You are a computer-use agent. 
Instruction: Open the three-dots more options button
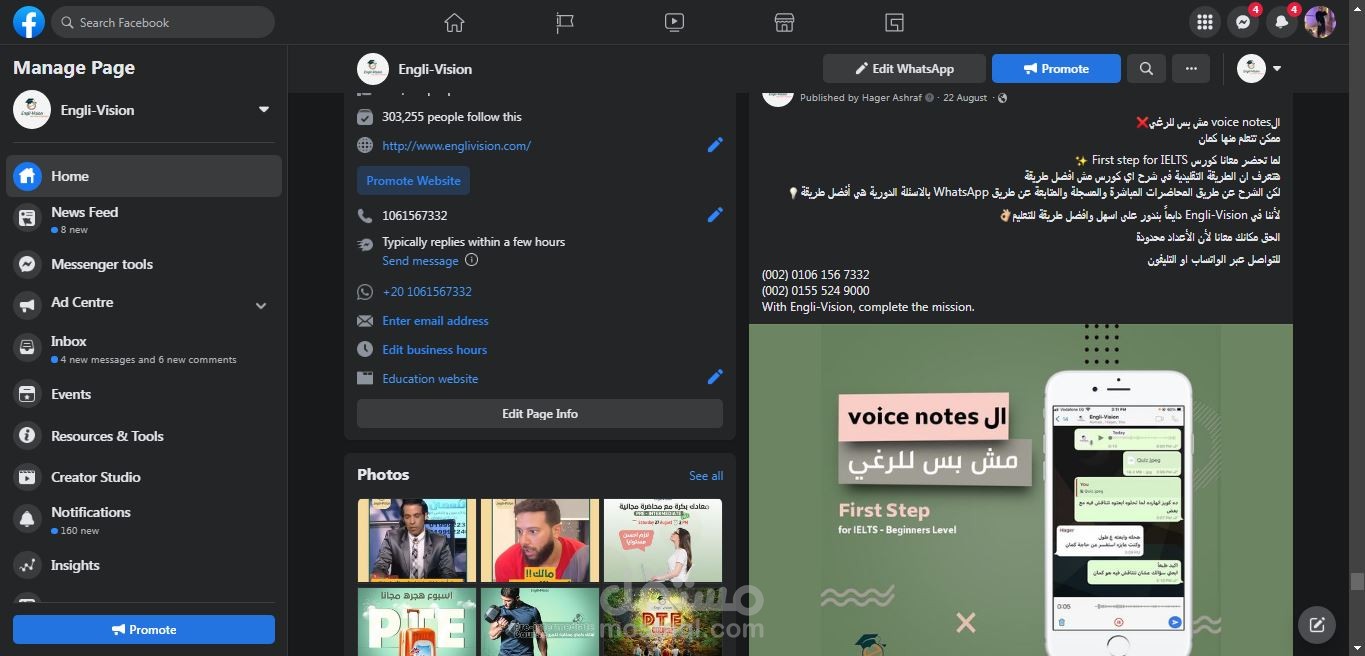tap(1191, 69)
